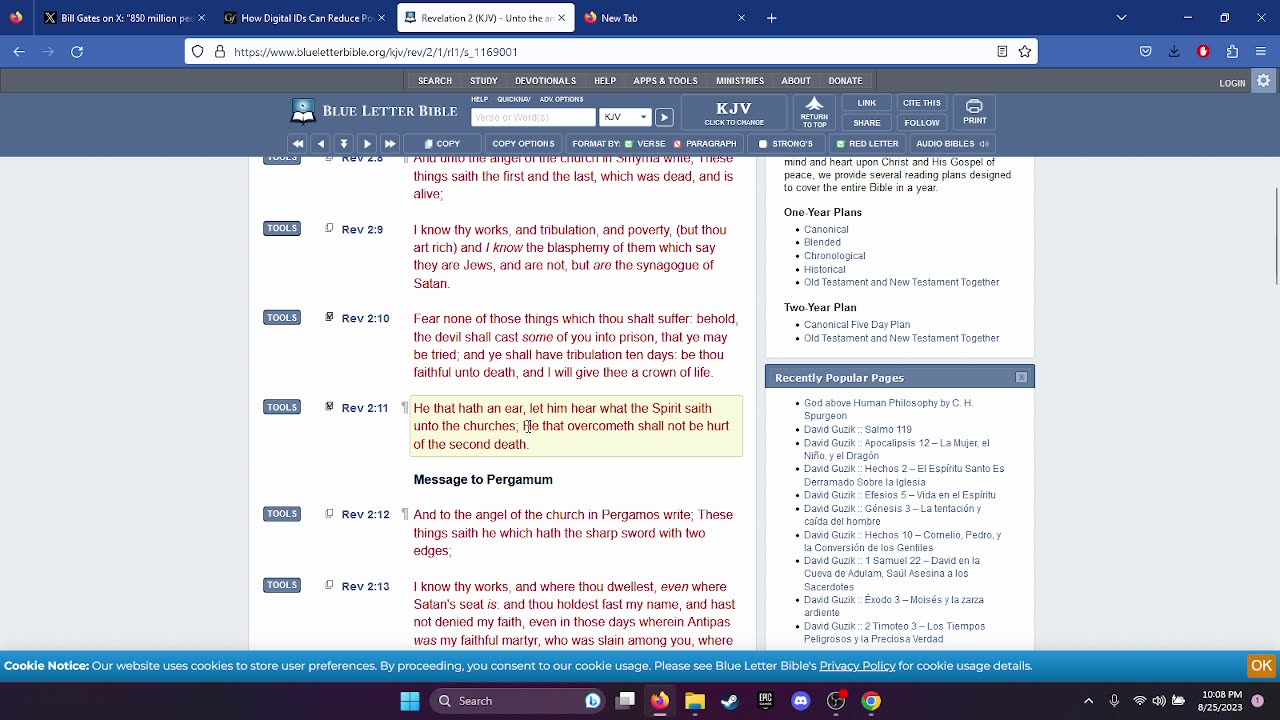Click in the Verse or Word(s) search field
Viewport: 1280px width, 720px height.
(x=533, y=117)
